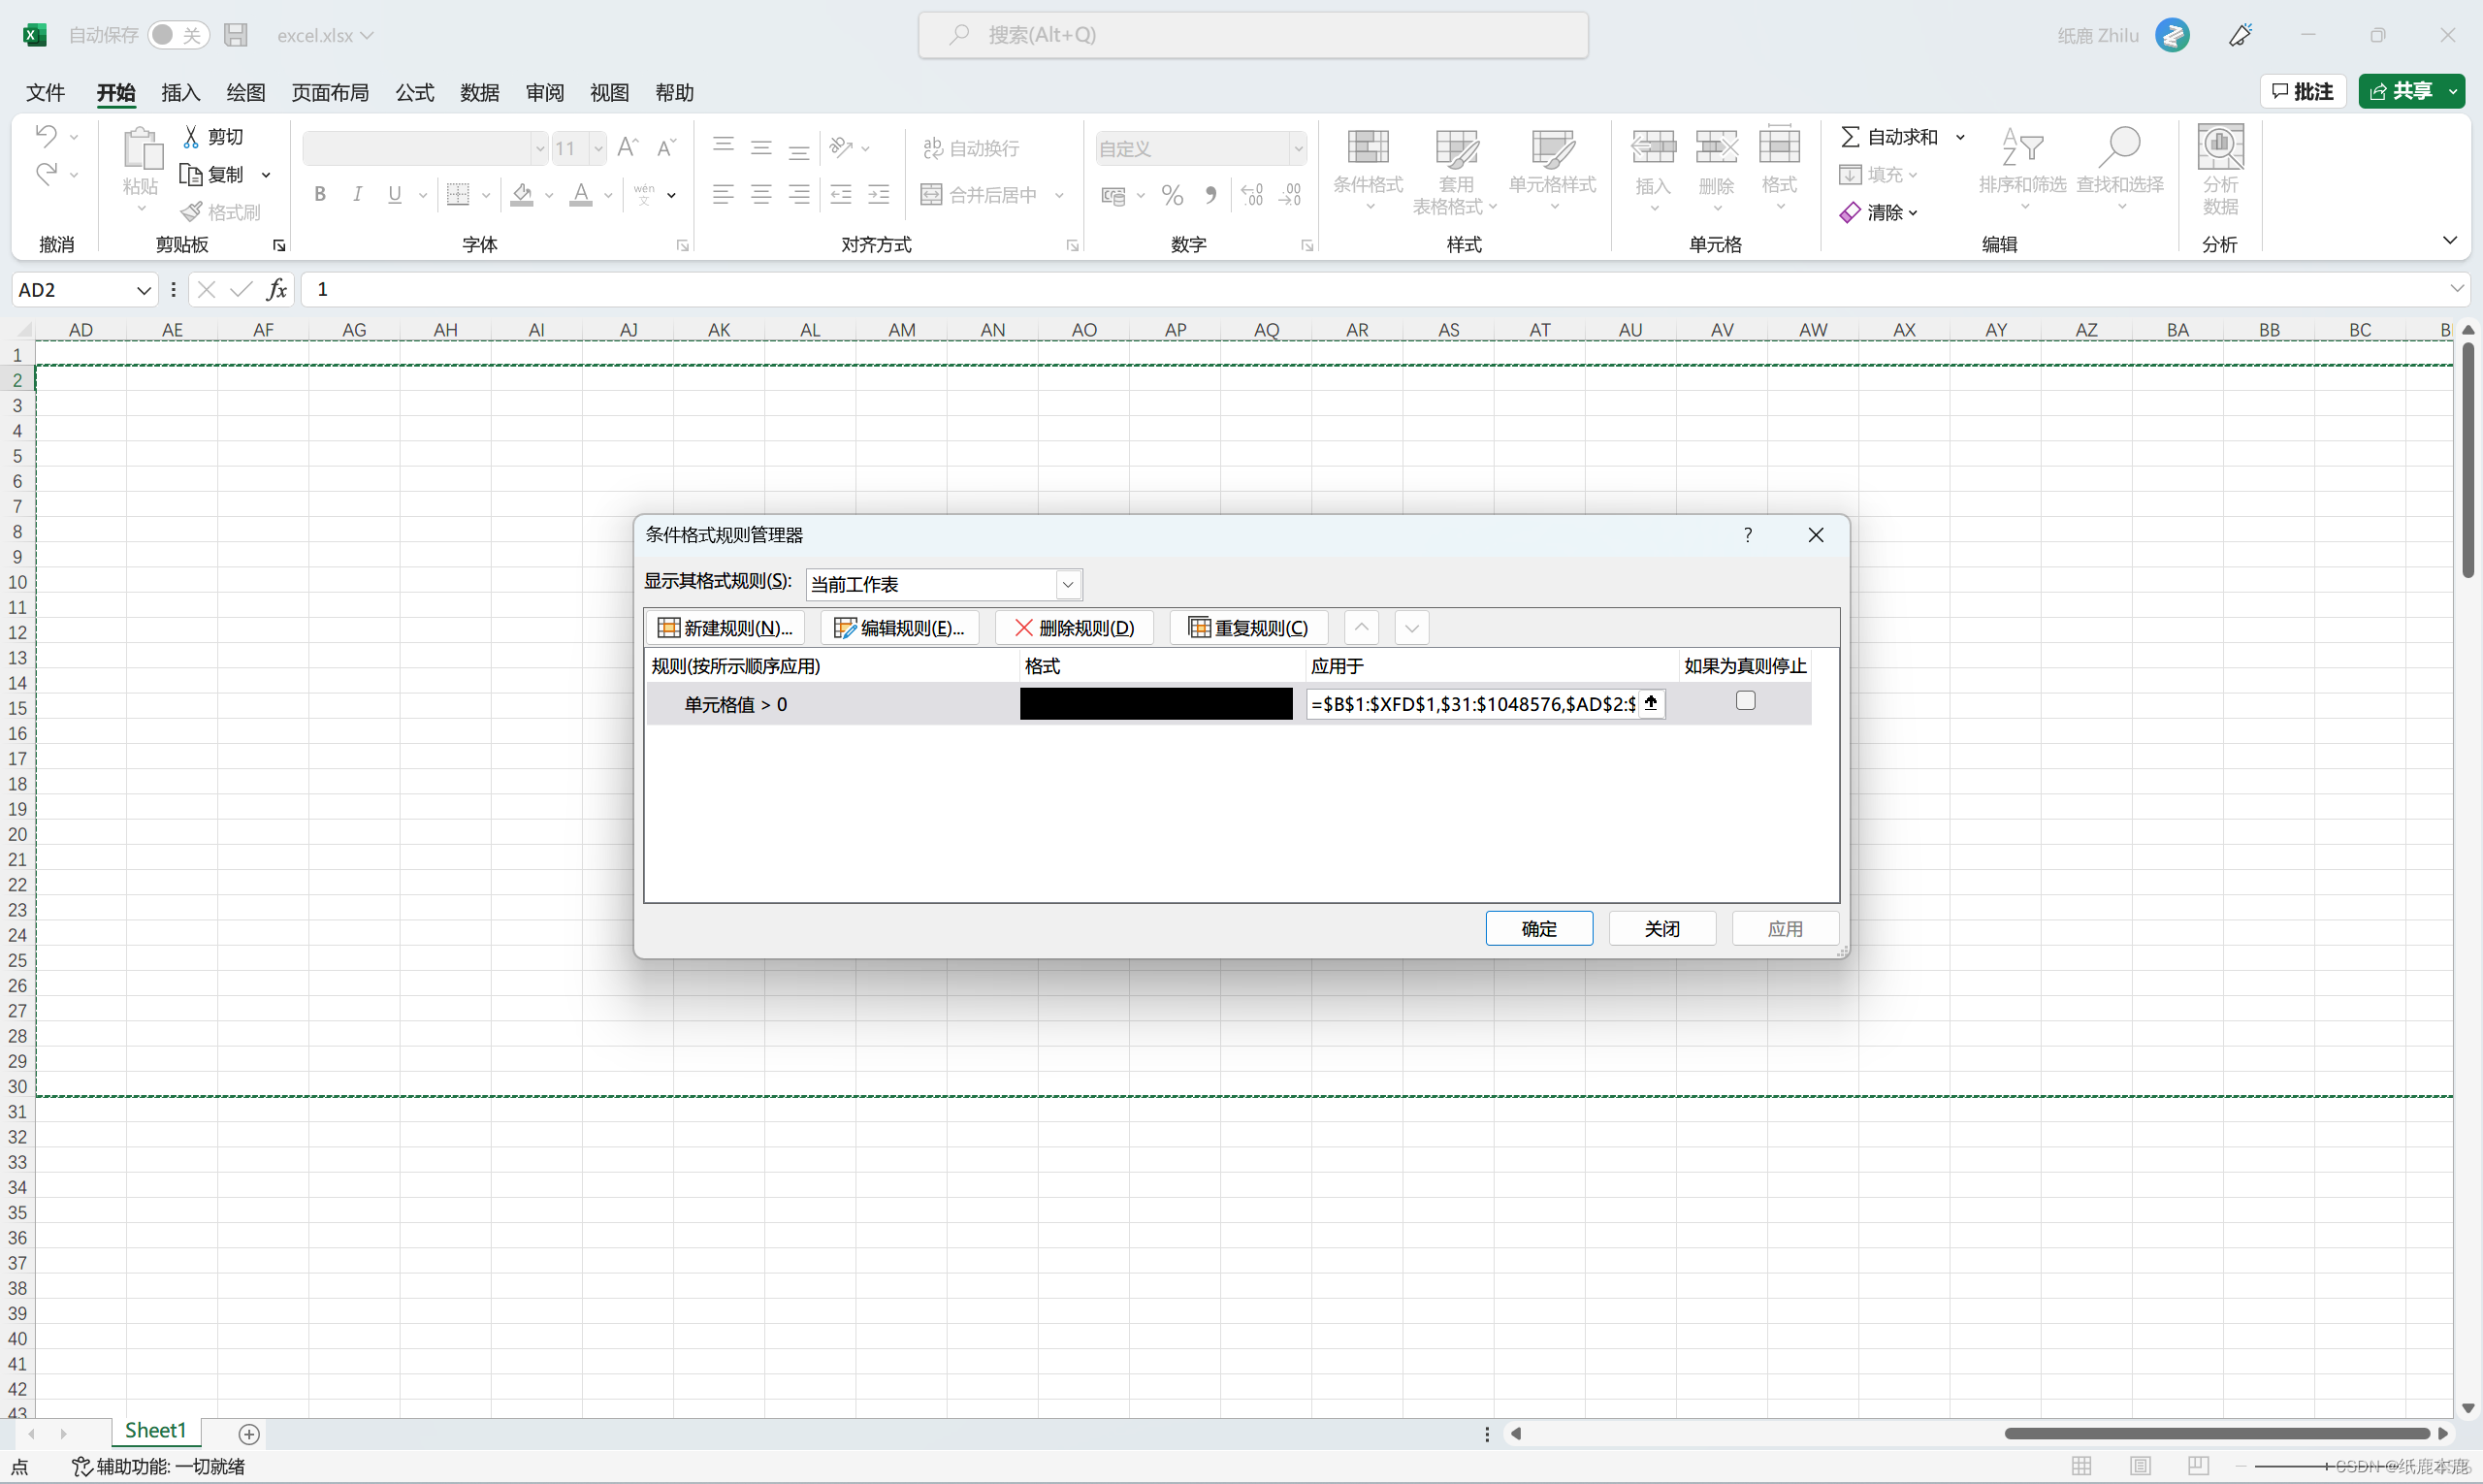Click the Increase font size icon
2483x1484 pixels.
[628, 148]
